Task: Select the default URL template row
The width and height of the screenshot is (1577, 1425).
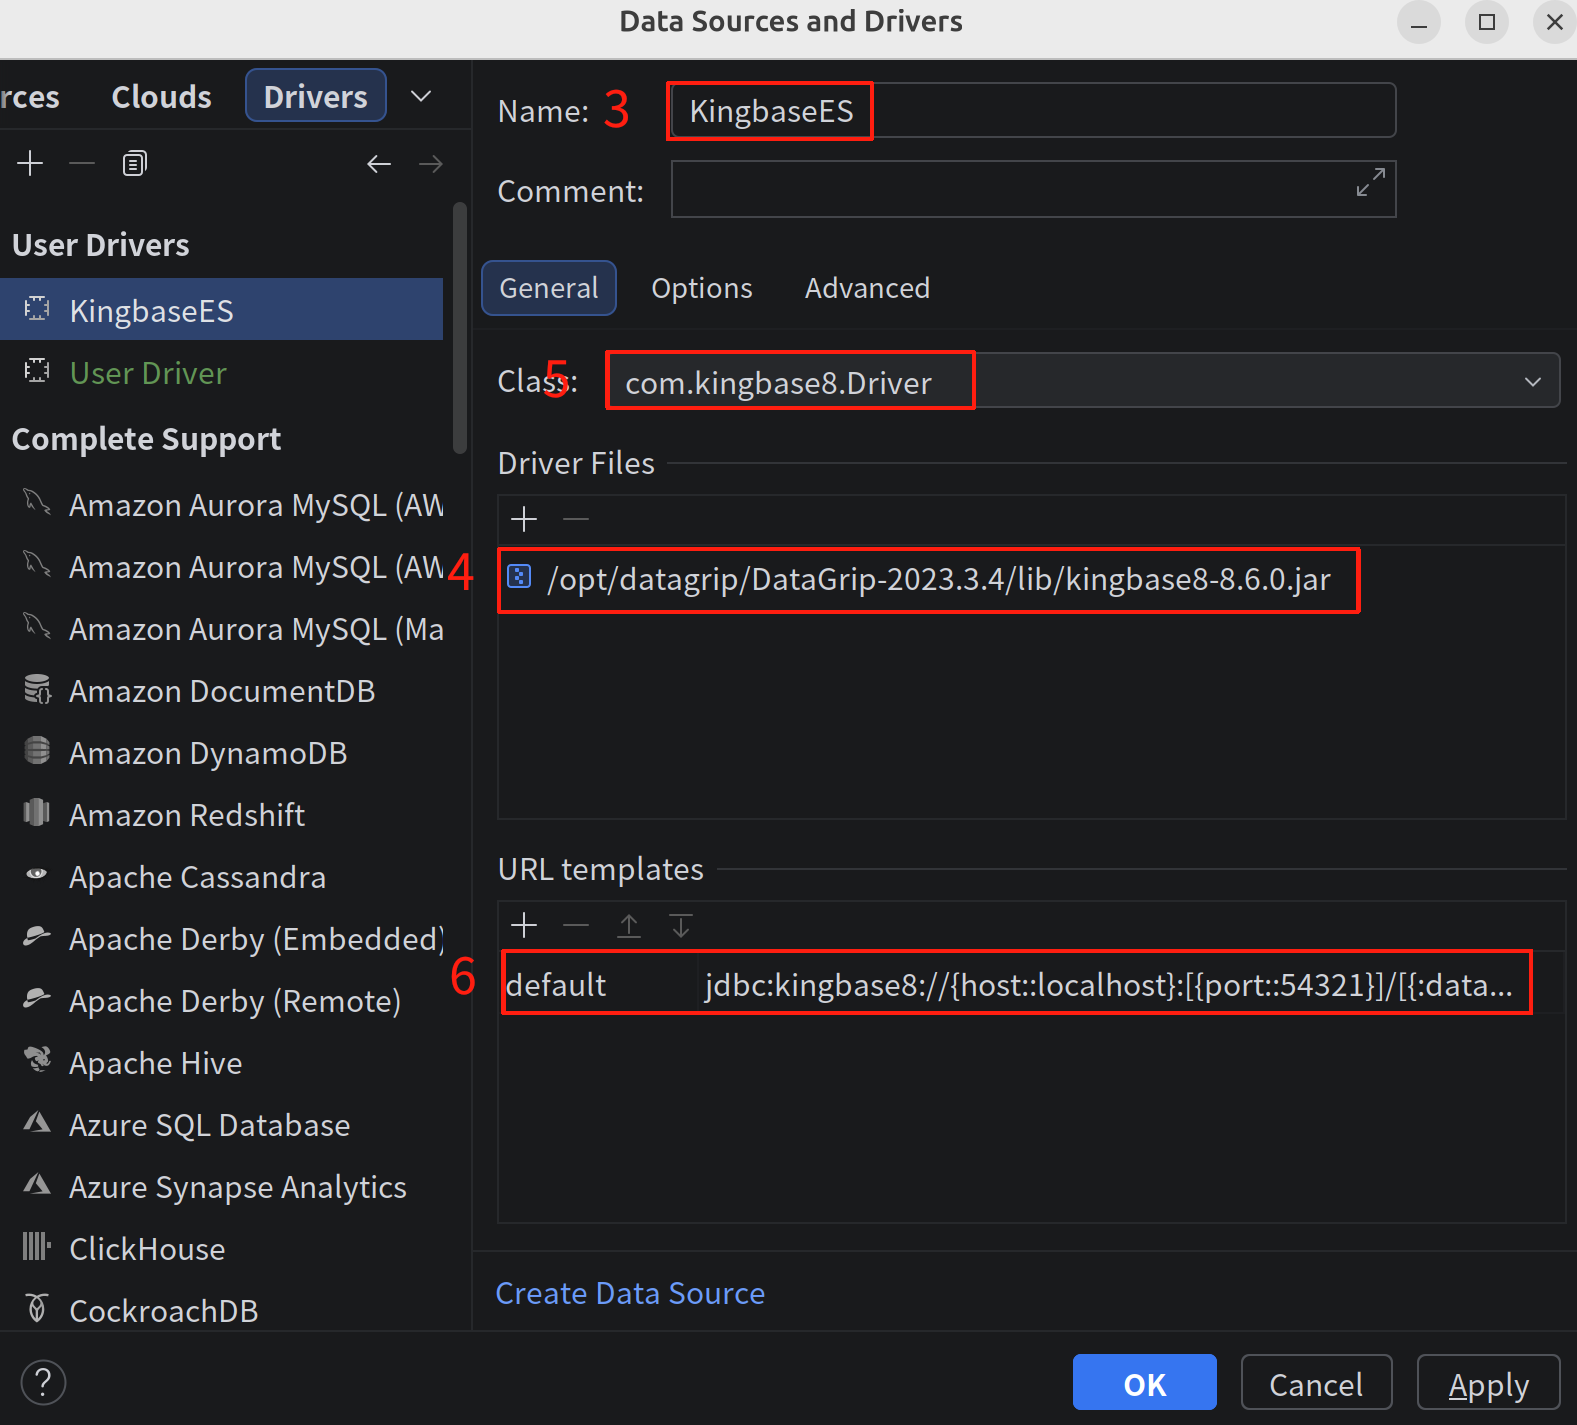Action: (x=1015, y=985)
